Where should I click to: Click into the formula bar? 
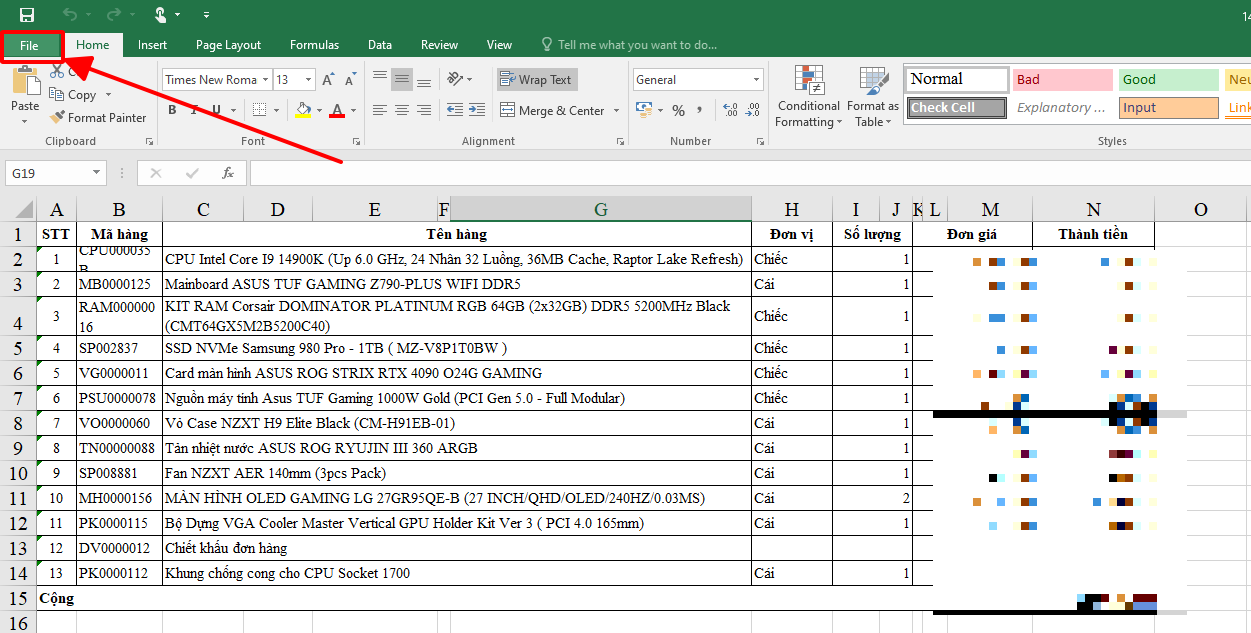coord(750,173)
